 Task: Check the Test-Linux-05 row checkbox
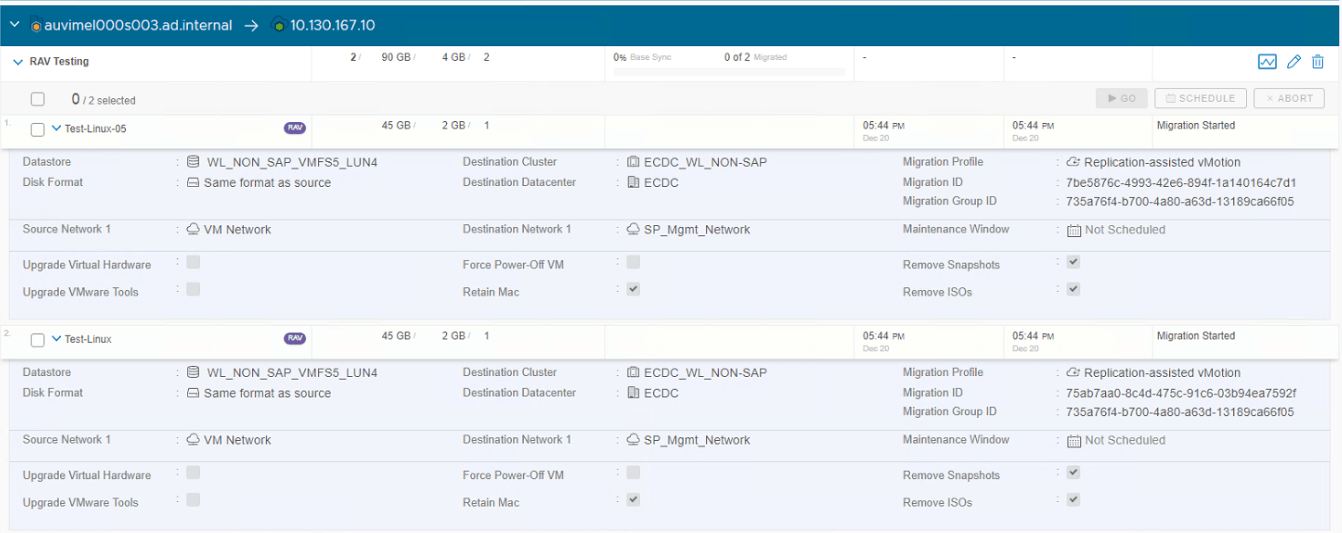point(38,129)
